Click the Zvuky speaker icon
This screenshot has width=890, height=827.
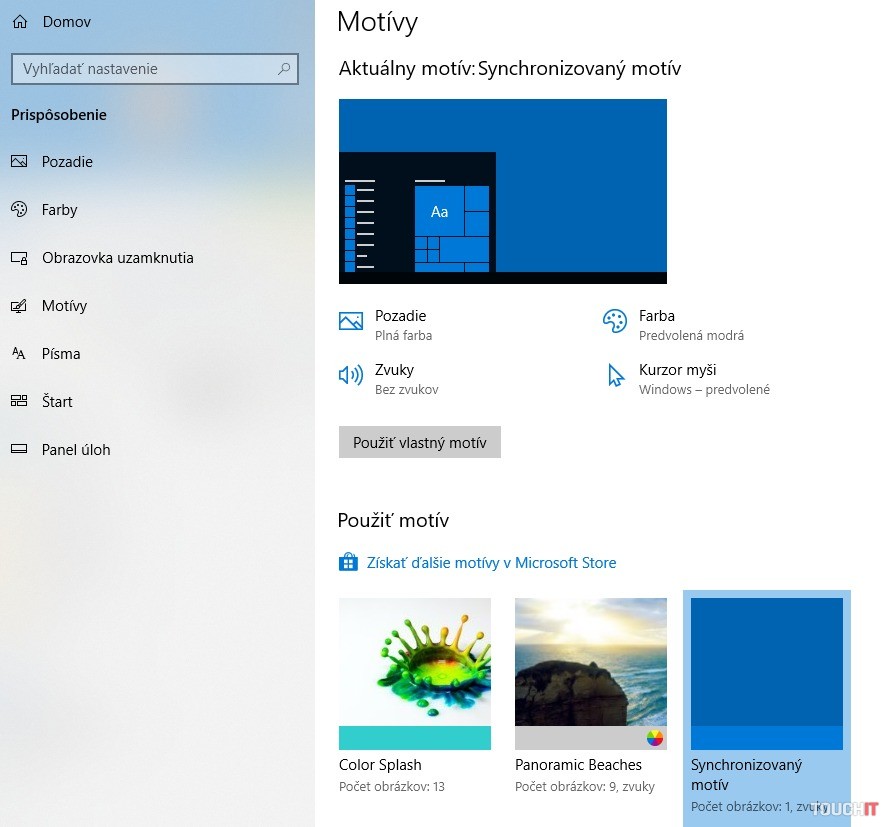(x=350, y=376)
